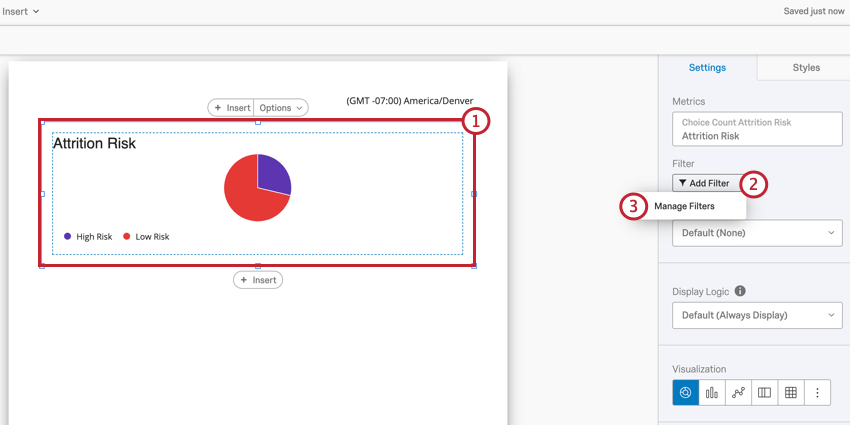The height and width of the screenshot is (425, 850).
Task: Click the Saved just now status text
Action: click(814, 11)
